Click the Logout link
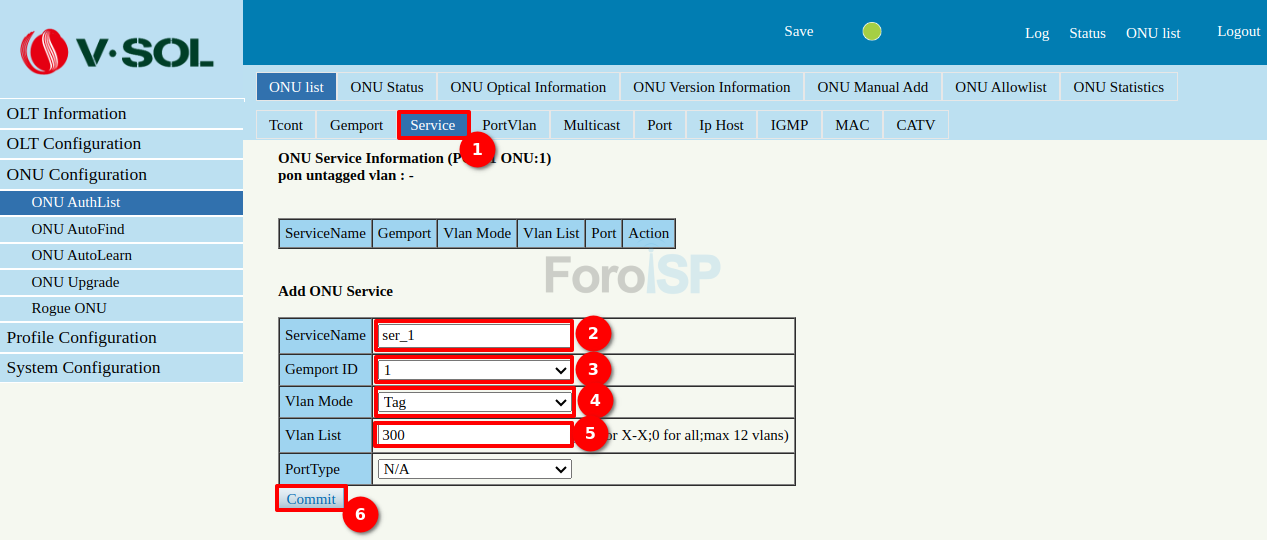 click(x=1238, y=32)
